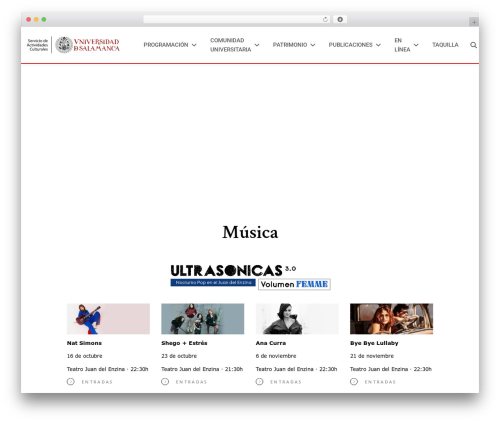Click the red close window dot

29,19
